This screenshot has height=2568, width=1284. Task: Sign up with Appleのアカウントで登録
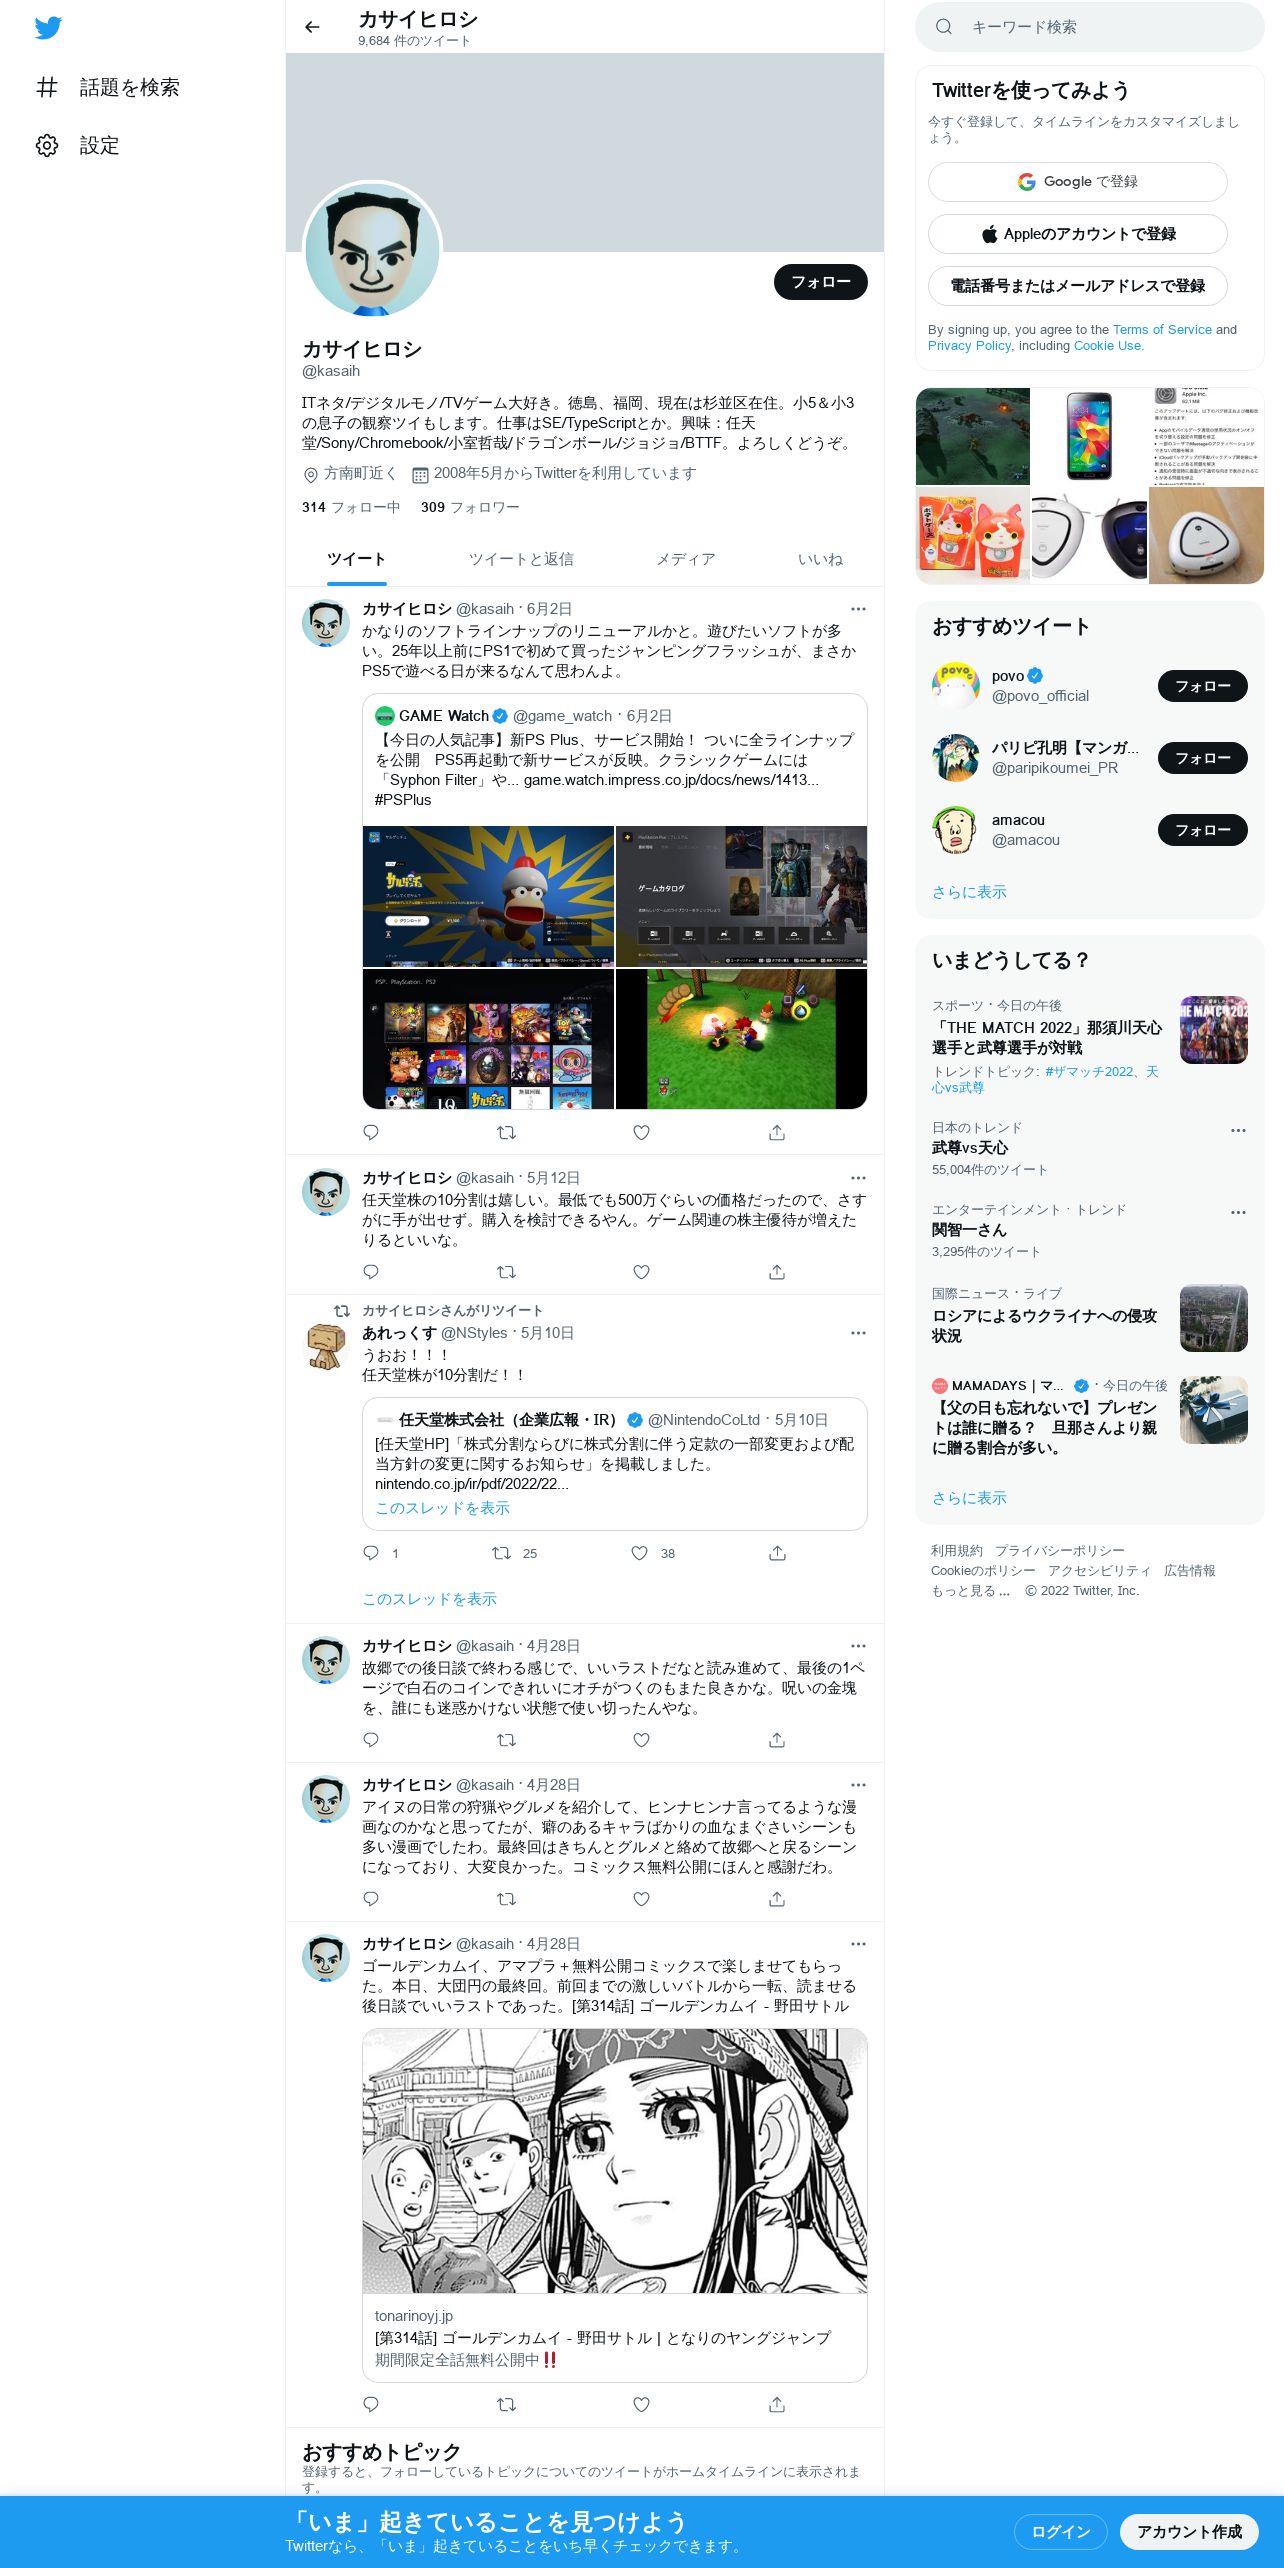(x=1078, y=234)
